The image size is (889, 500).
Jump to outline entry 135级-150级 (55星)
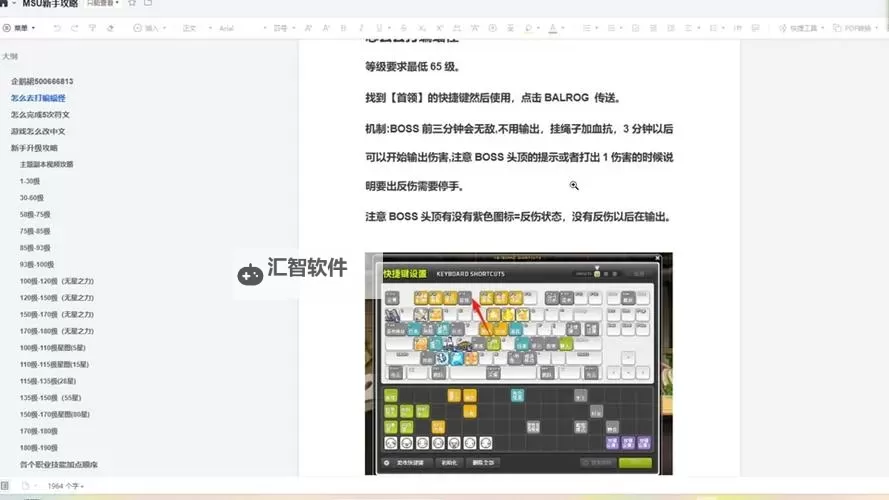[50, 397]
